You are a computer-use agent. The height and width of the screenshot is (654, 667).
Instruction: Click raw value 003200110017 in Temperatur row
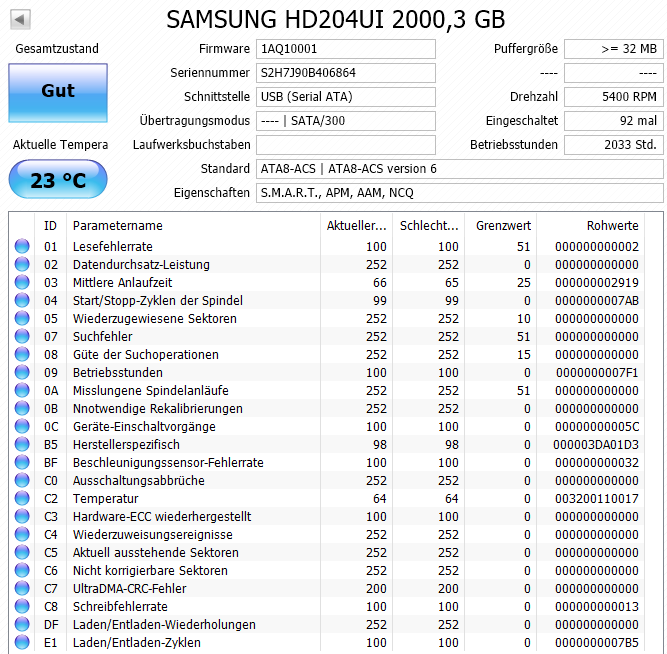point(597,498)
